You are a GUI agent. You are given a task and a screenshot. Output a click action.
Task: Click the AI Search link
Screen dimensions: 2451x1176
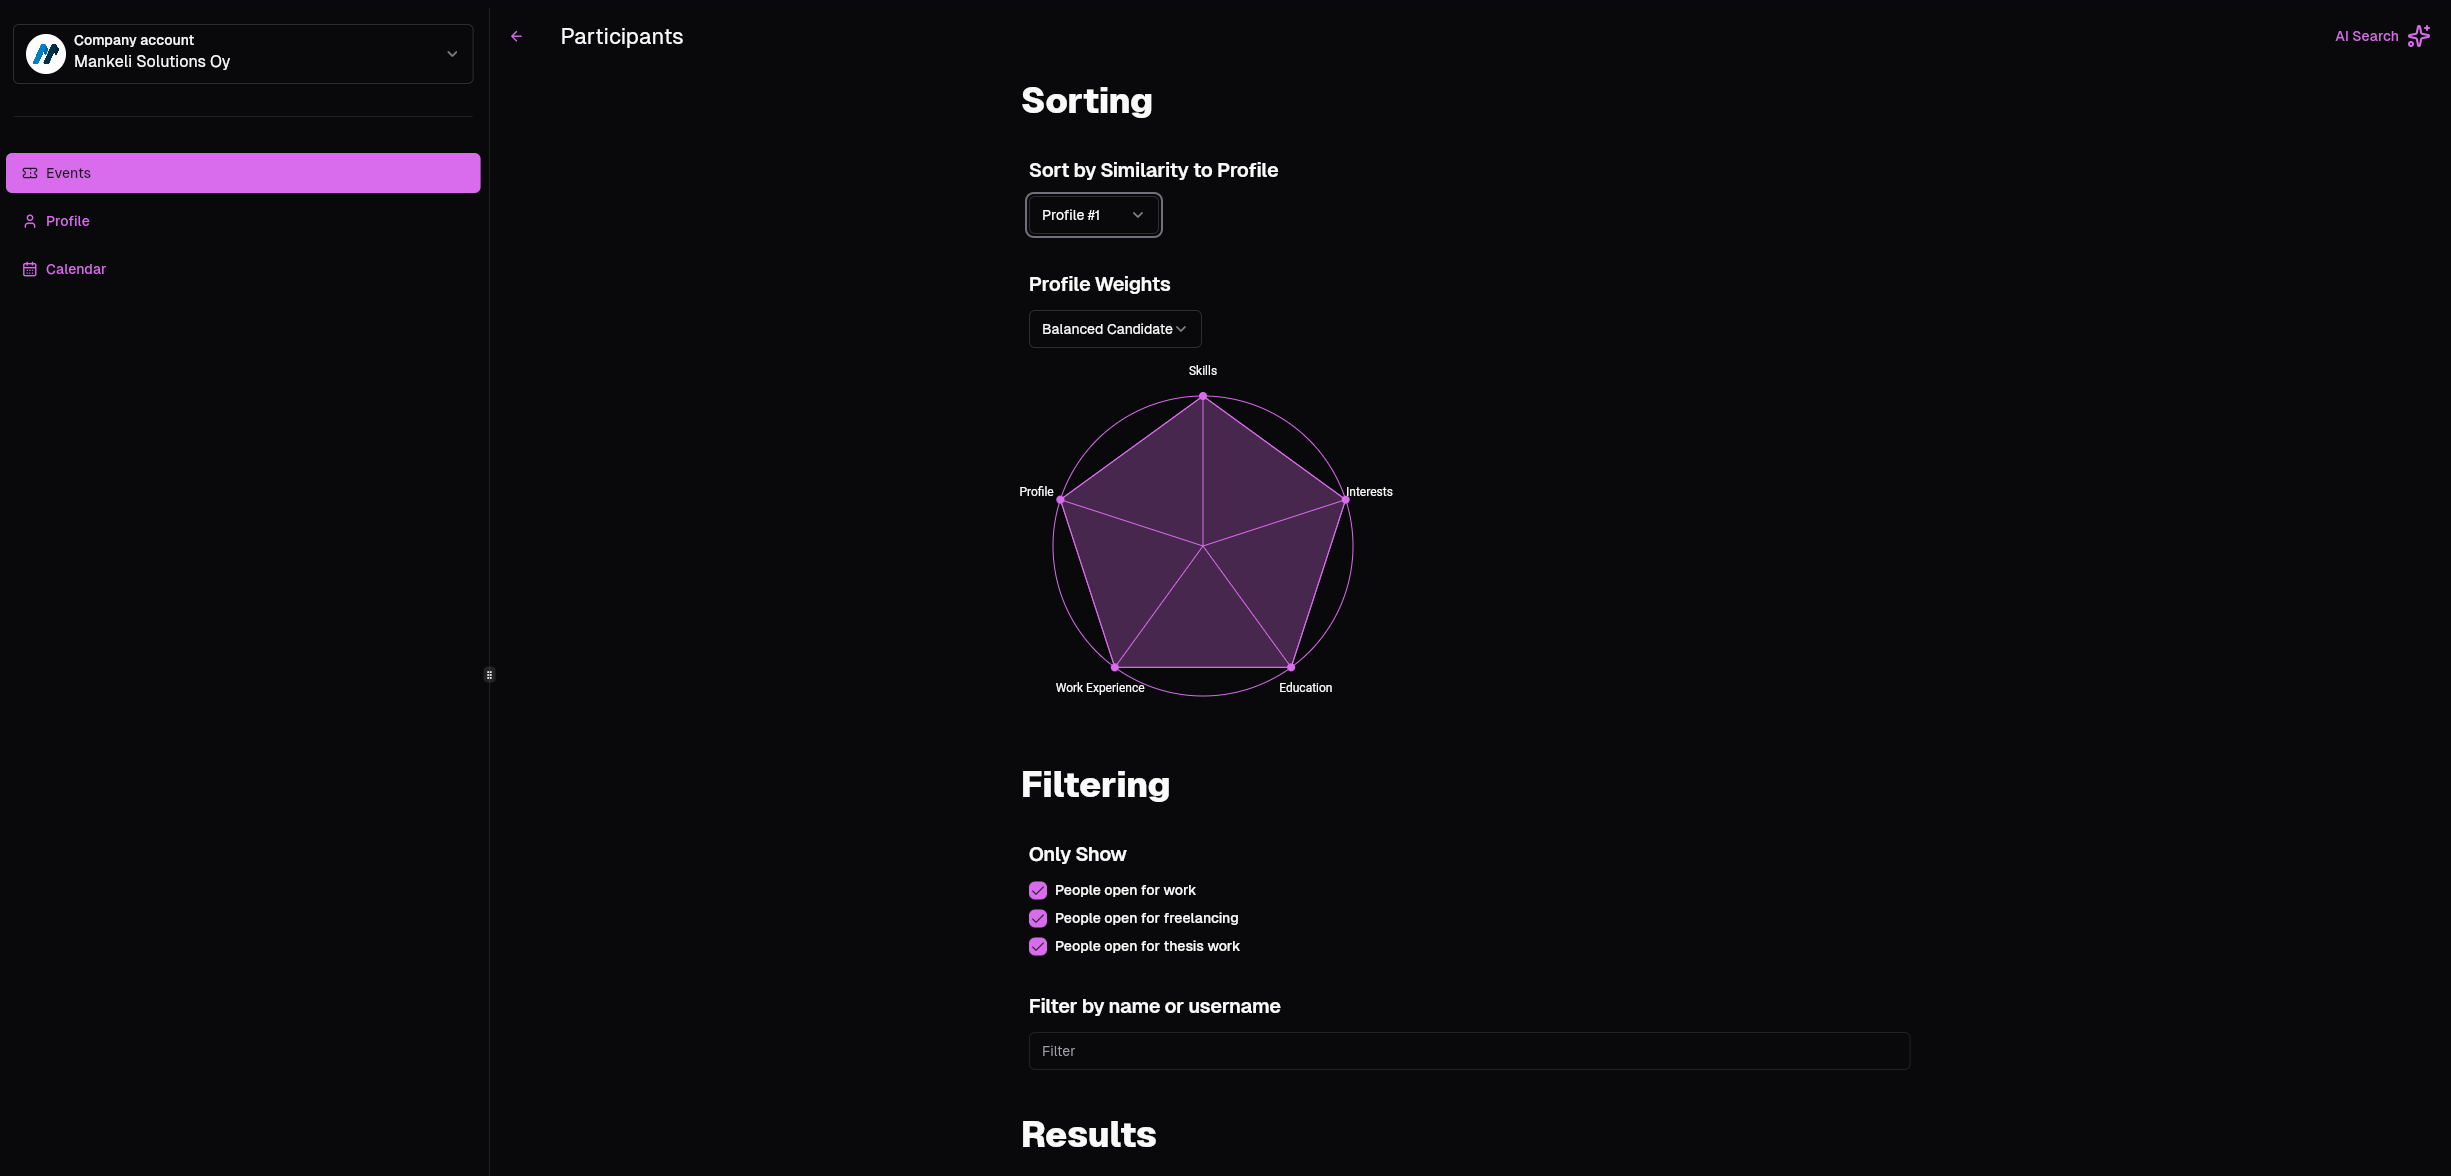coord(2366,36)
